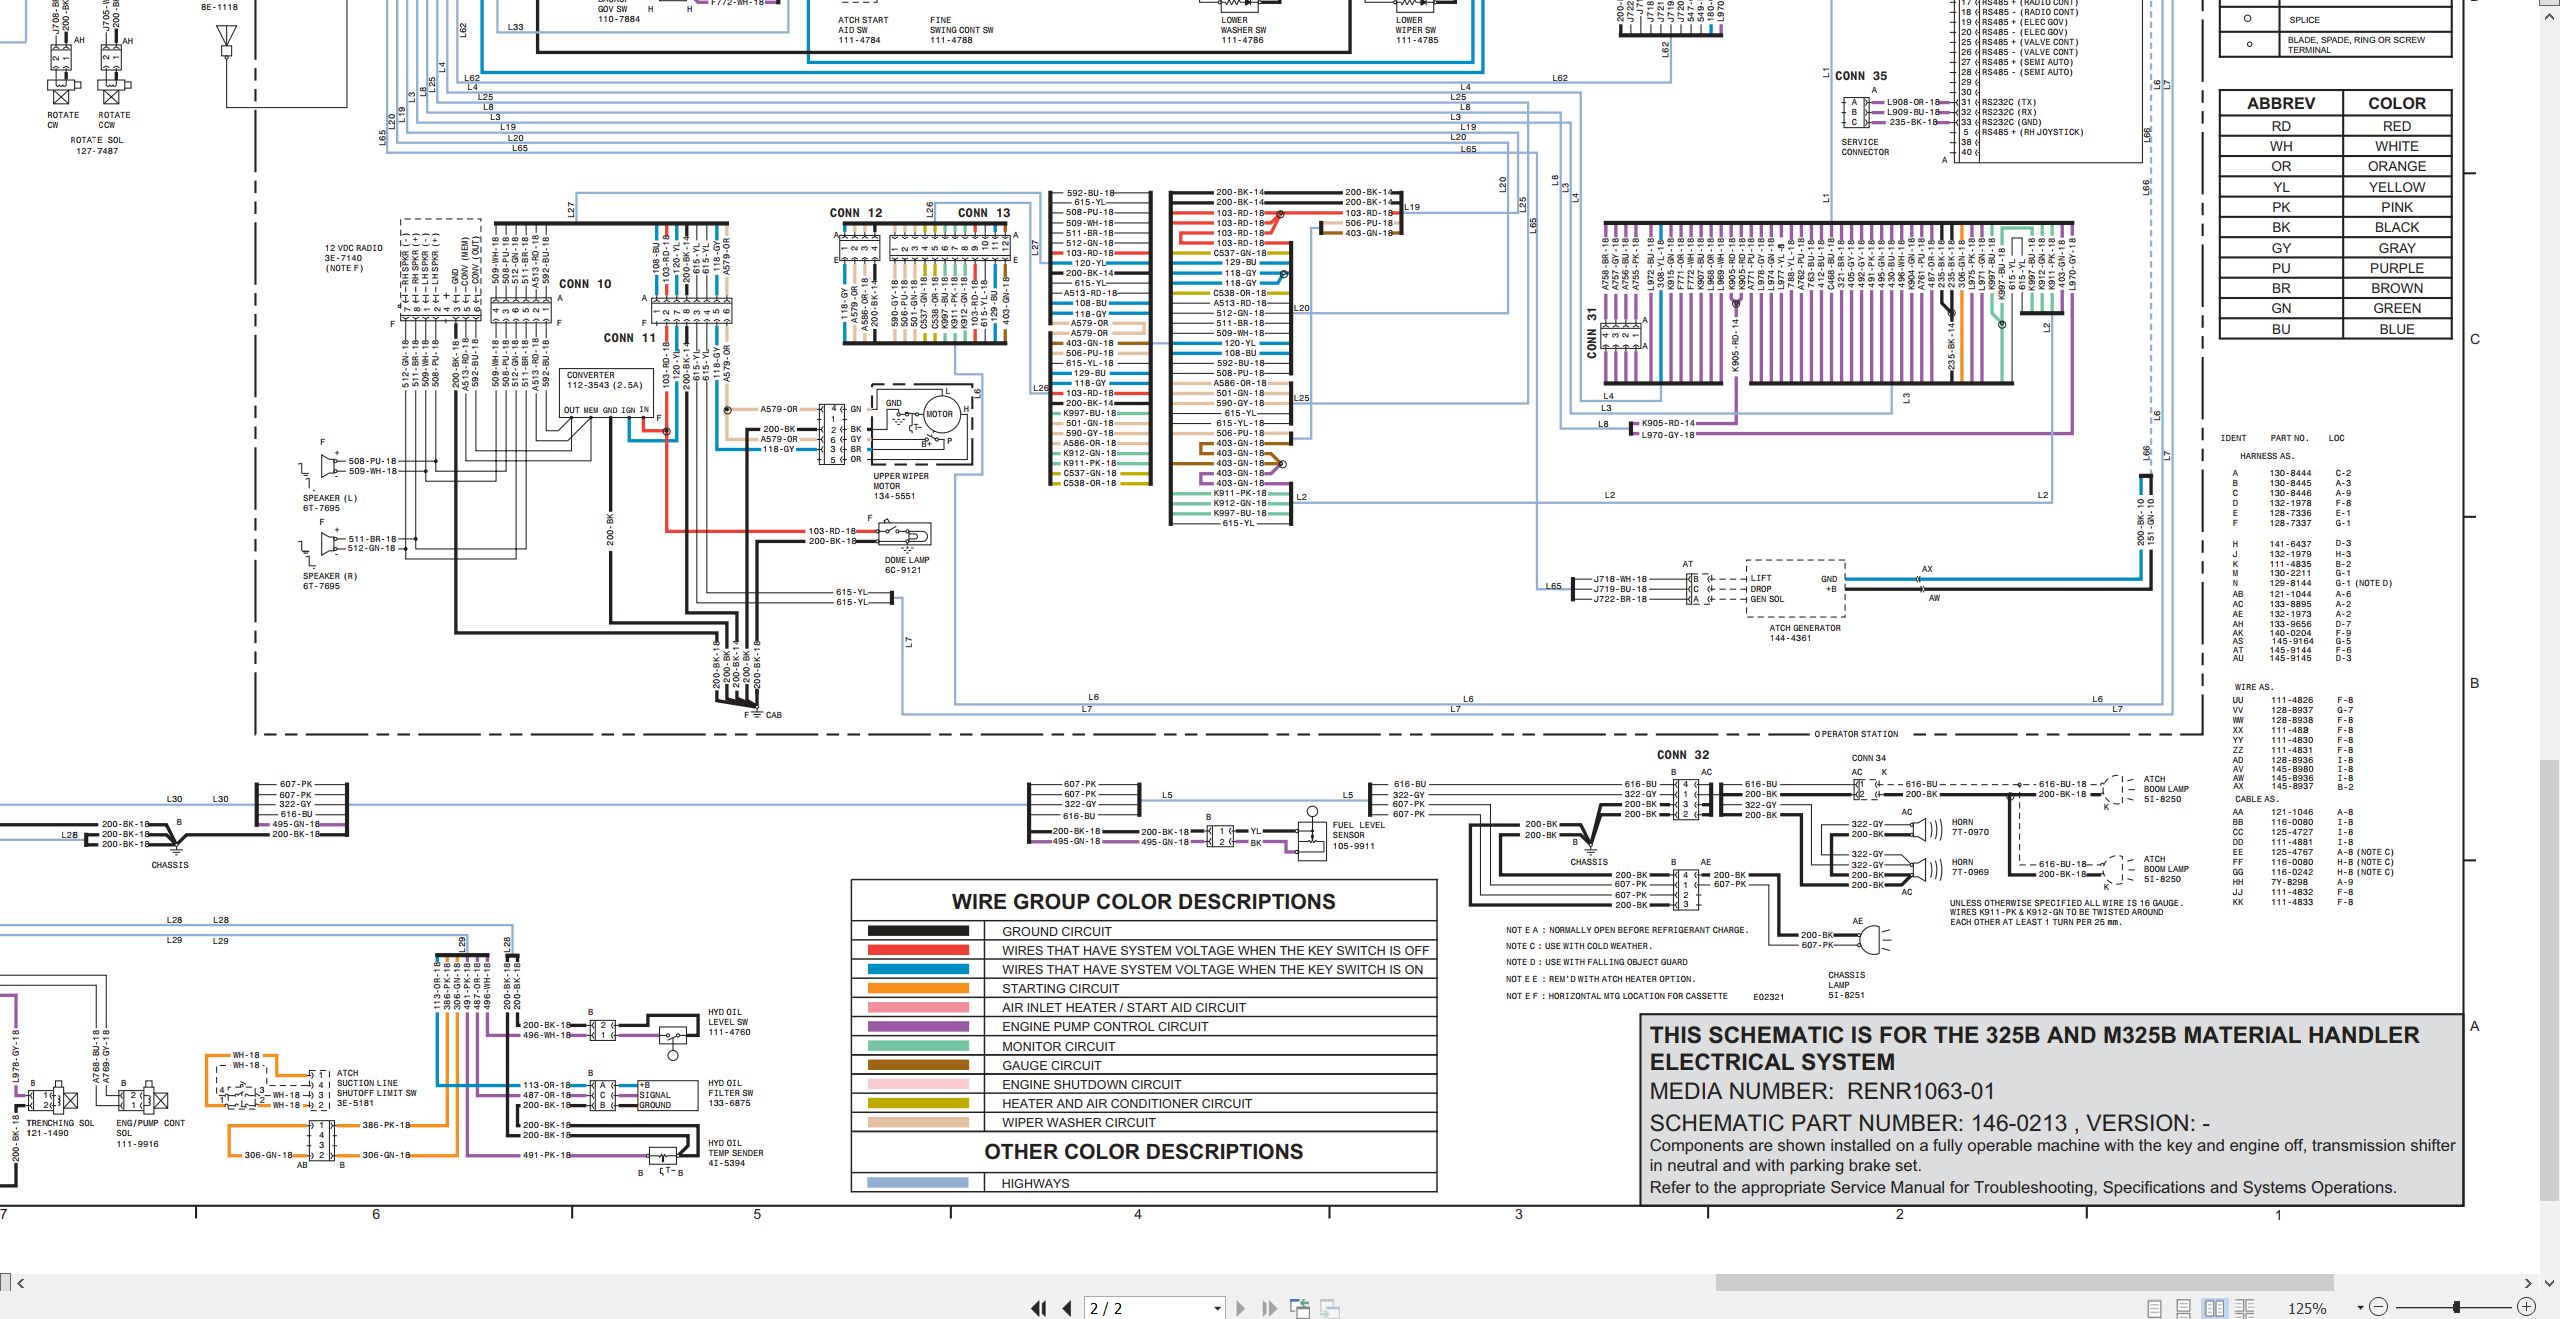2560x1319 pixels.
Task: Click the CONVERTER 112-3543 box
Action: tap(606, 392)
